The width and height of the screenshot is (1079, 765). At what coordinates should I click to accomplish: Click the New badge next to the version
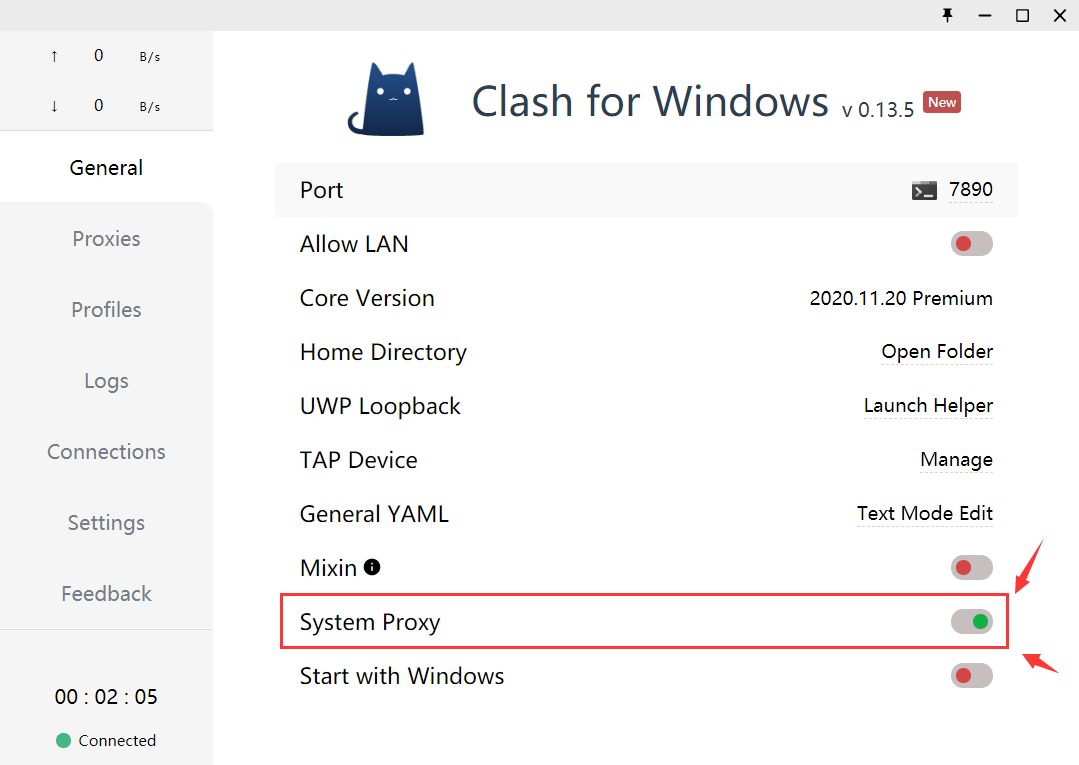[x=941, y=102]
